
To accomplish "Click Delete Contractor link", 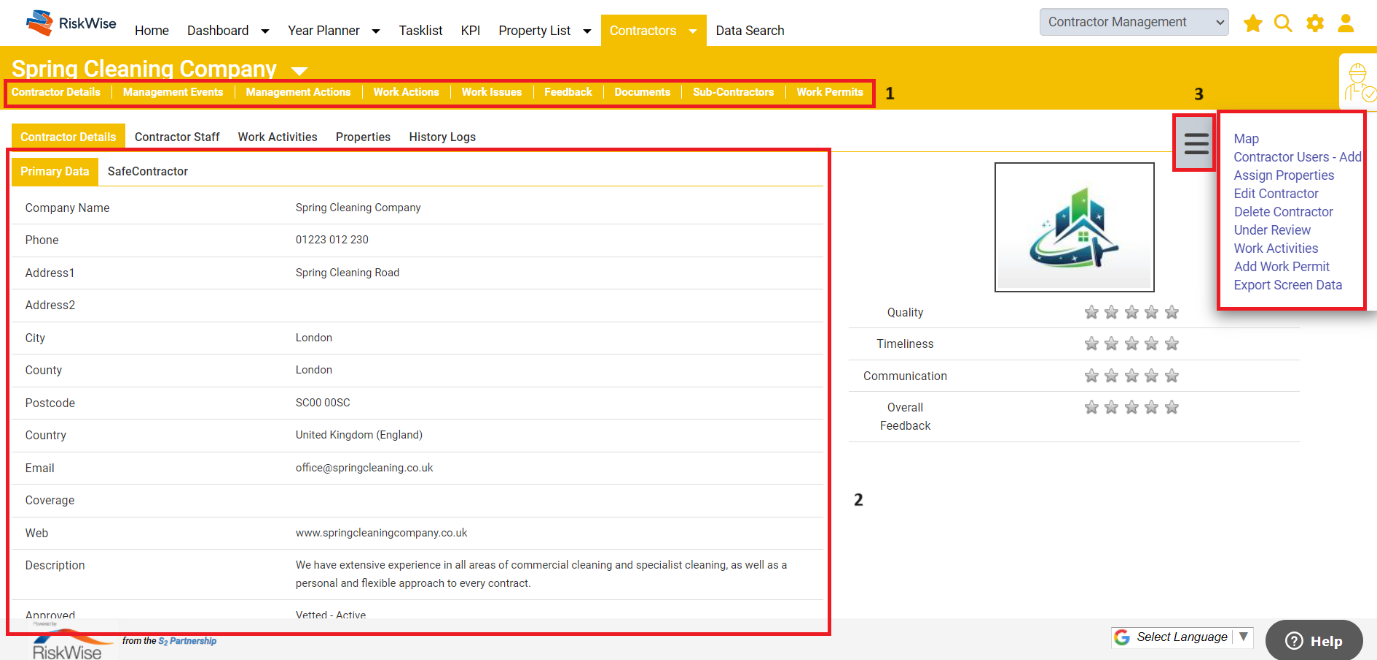I will click(x=1283, y=212).
